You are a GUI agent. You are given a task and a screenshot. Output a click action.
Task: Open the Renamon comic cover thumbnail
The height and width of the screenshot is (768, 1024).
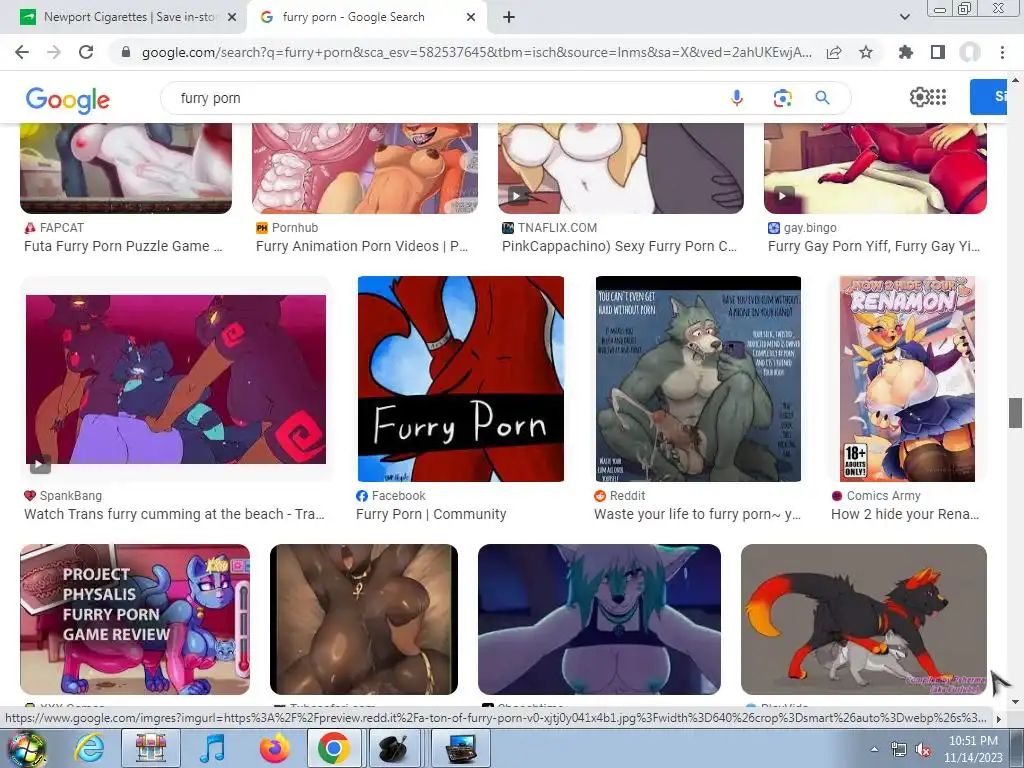coord(907,379)
